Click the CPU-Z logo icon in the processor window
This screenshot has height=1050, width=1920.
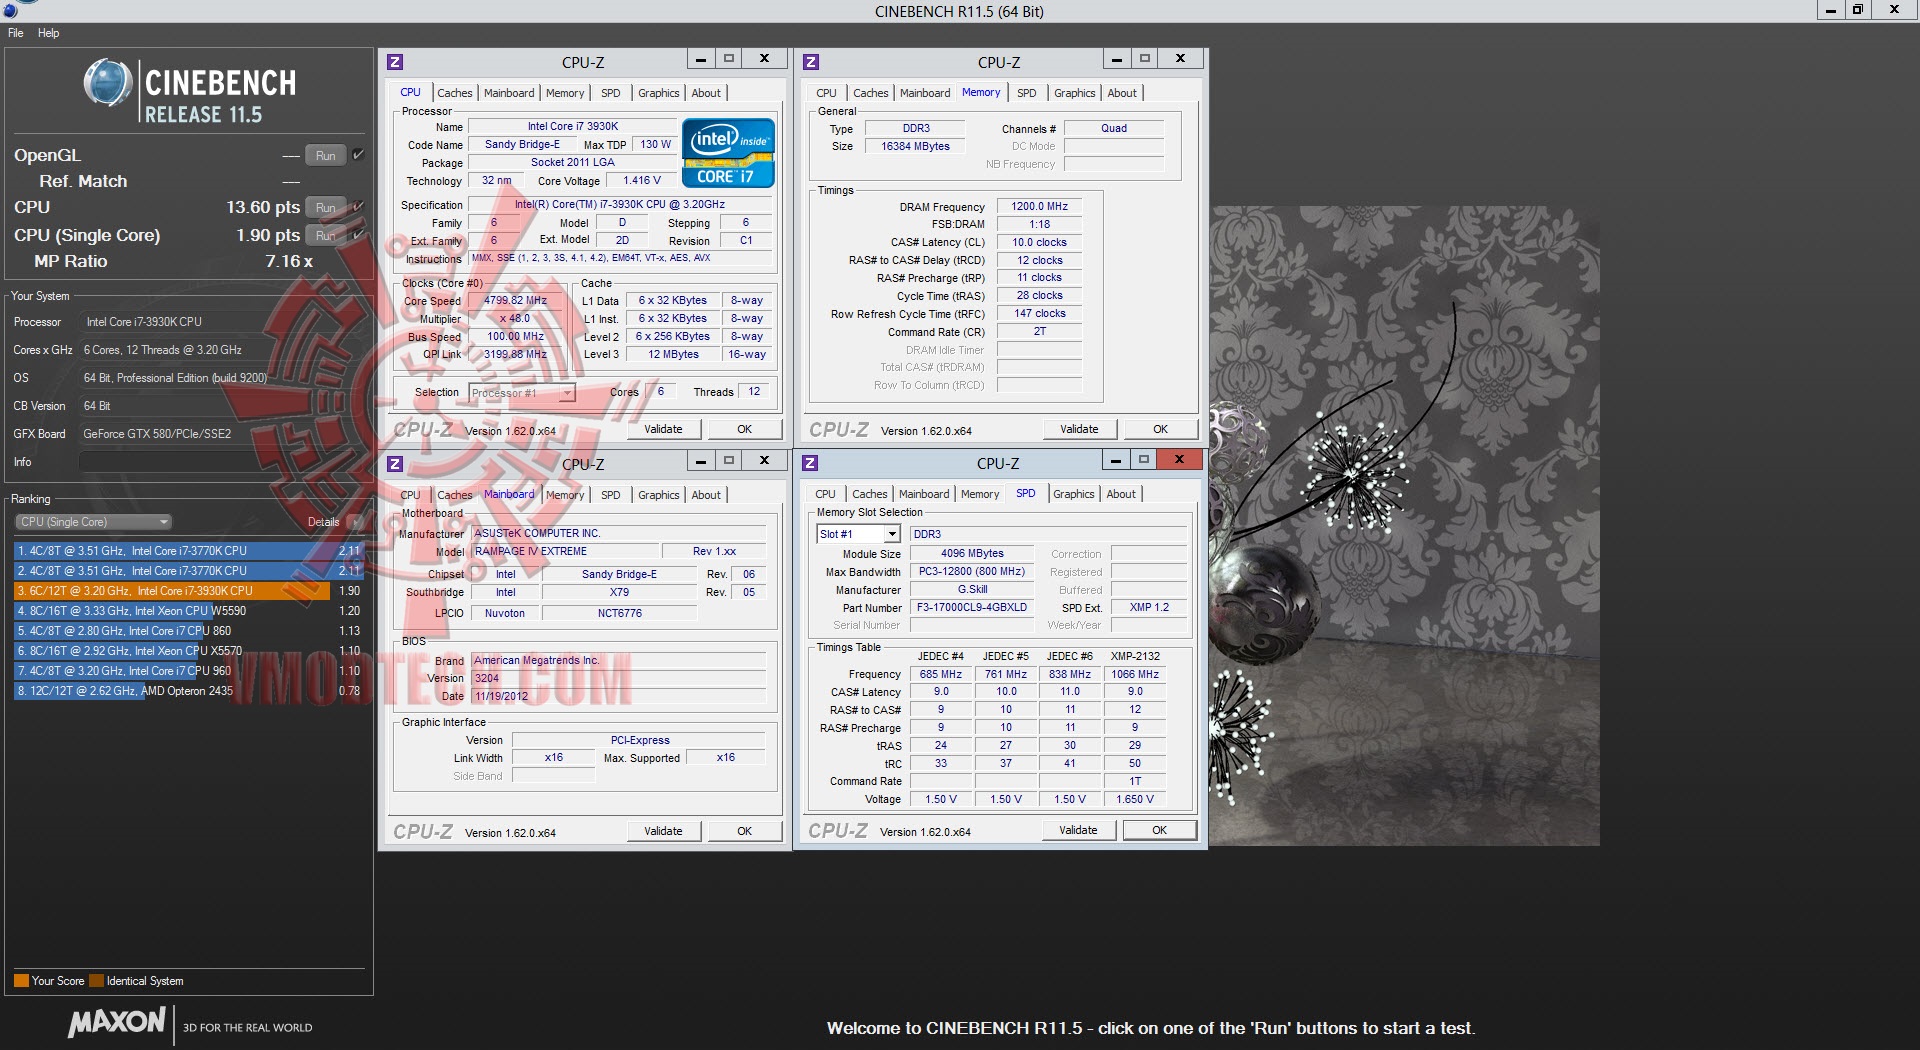(395, 62)
